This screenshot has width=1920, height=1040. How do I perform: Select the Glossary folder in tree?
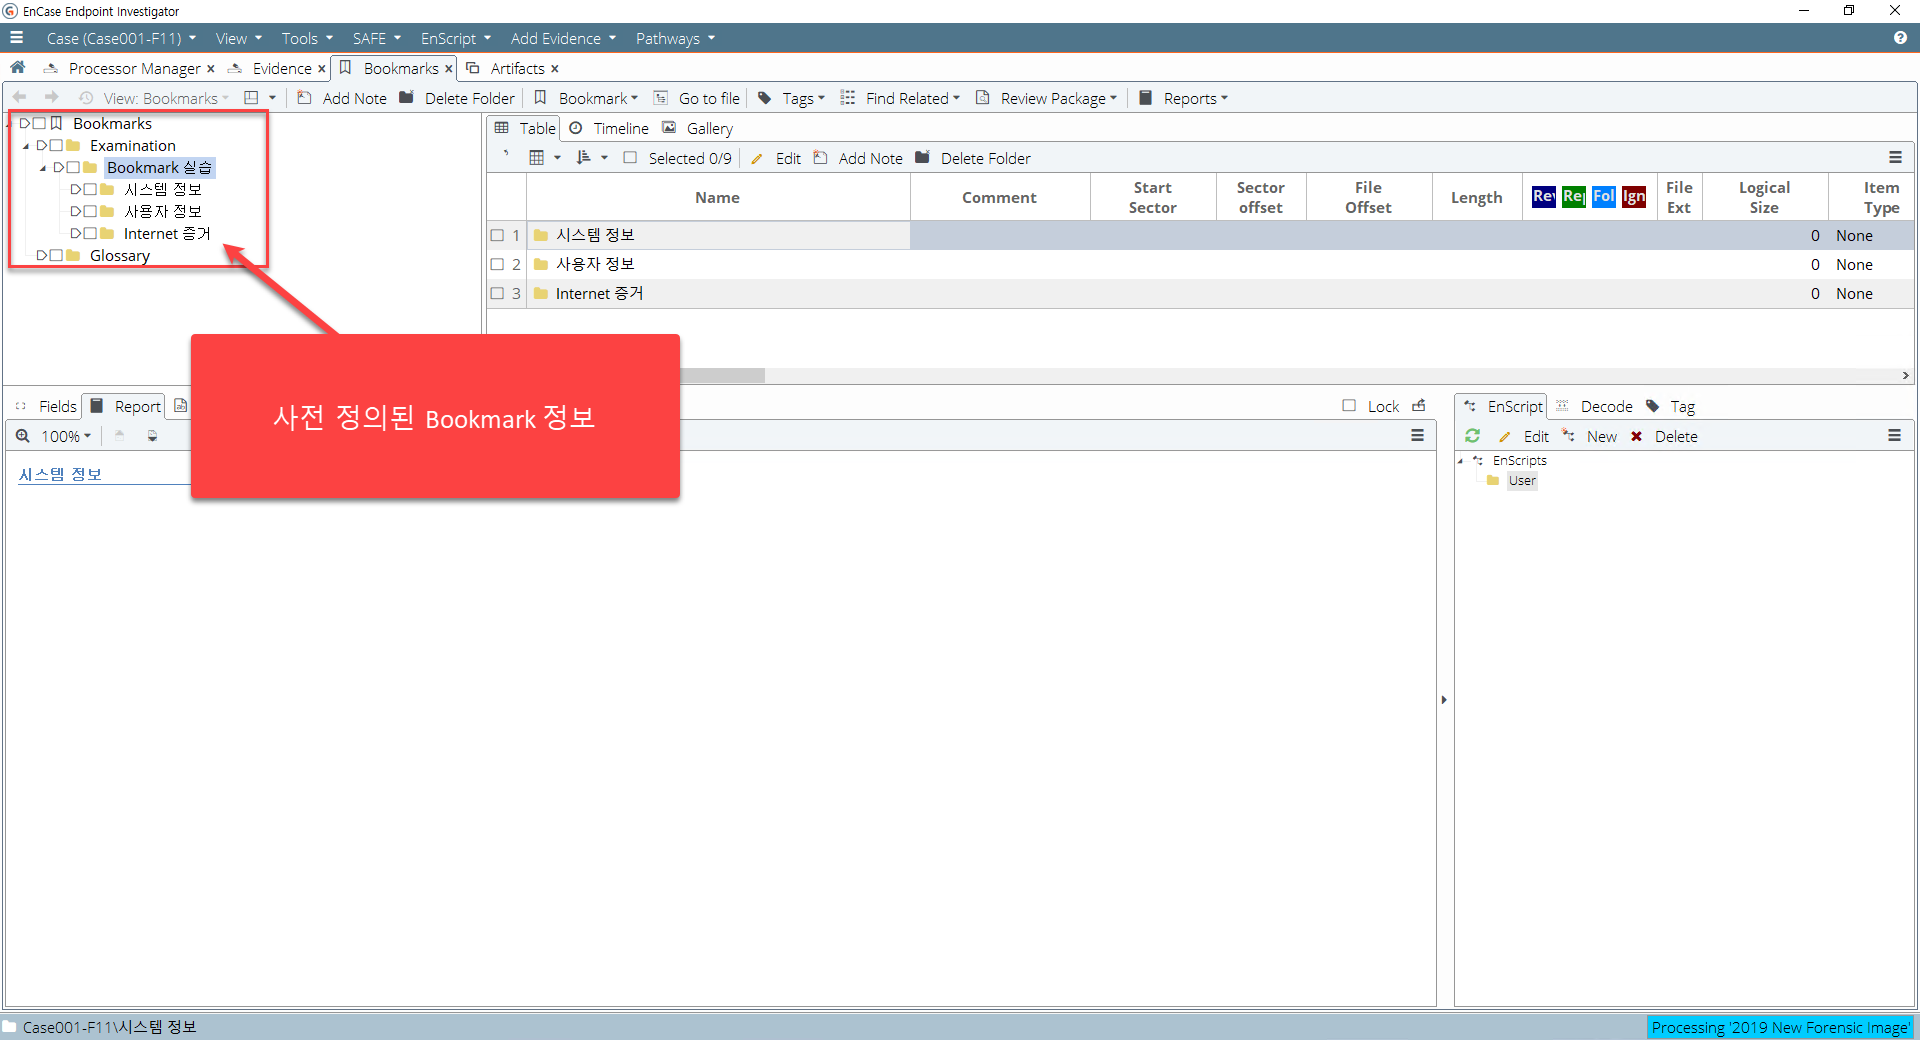coord(119,256)
